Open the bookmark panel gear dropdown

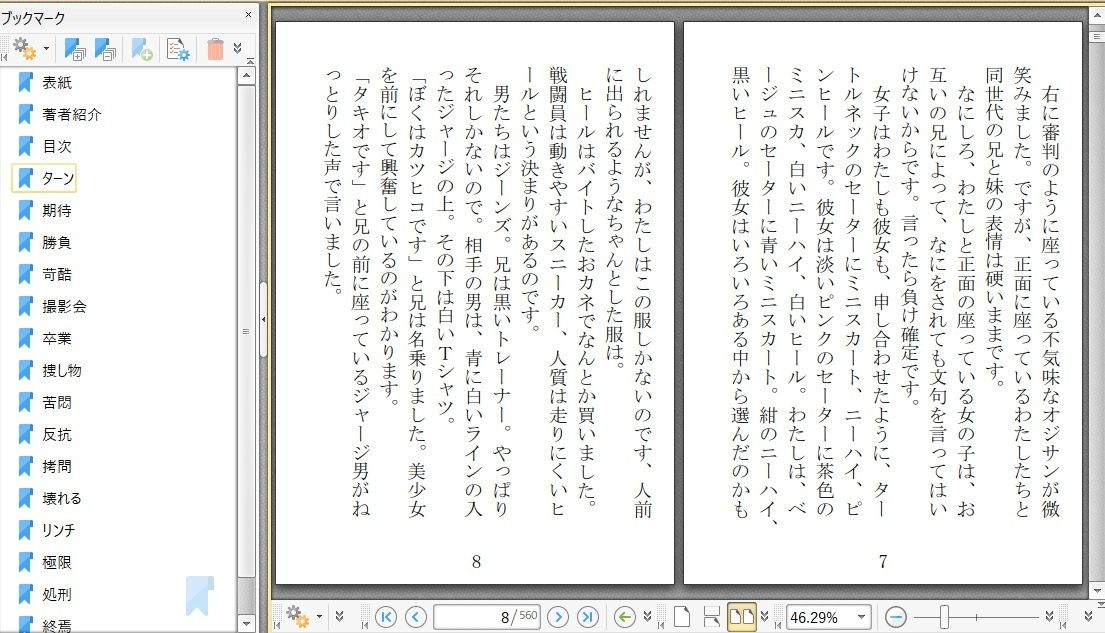point(30,48)
